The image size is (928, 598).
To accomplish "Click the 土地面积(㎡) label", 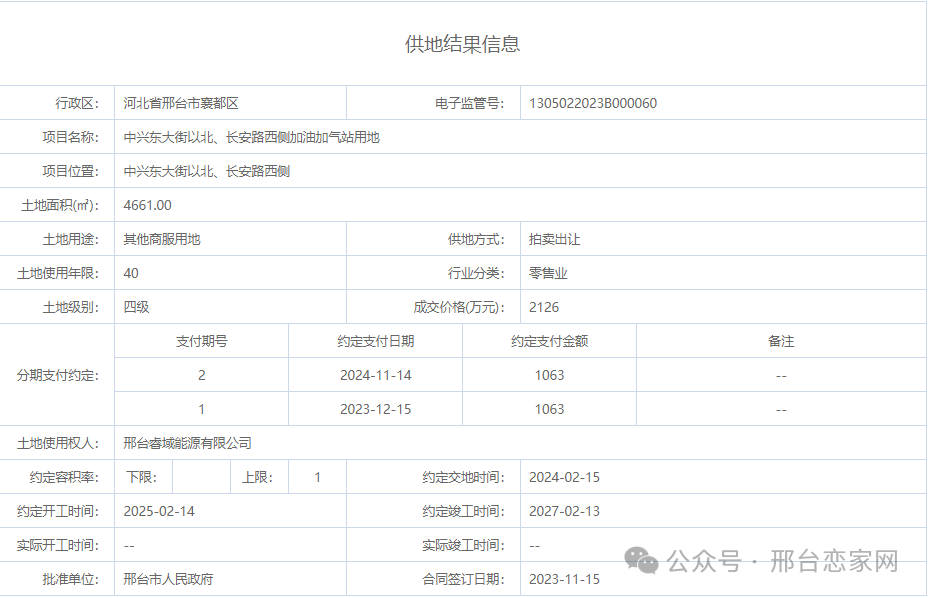I will tap(60, 205).
